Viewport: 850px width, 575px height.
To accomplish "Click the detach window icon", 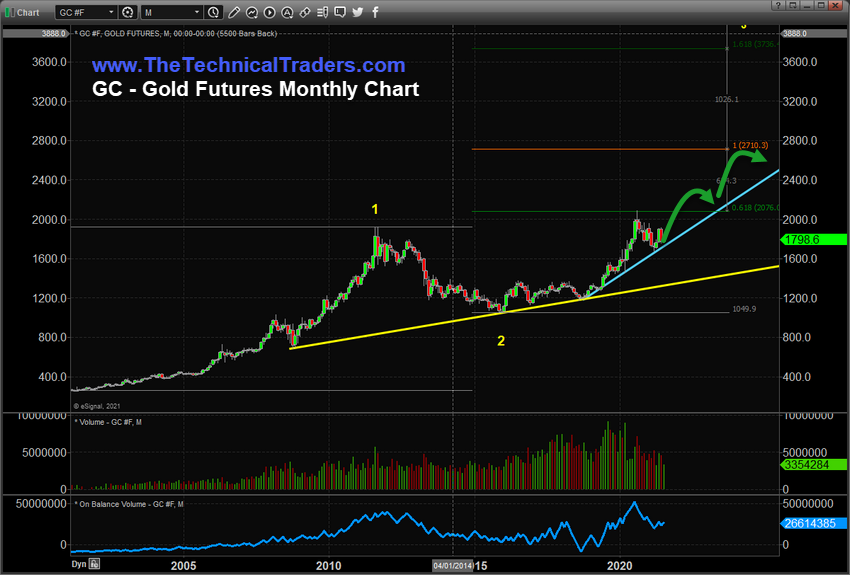I will [793, 5].
